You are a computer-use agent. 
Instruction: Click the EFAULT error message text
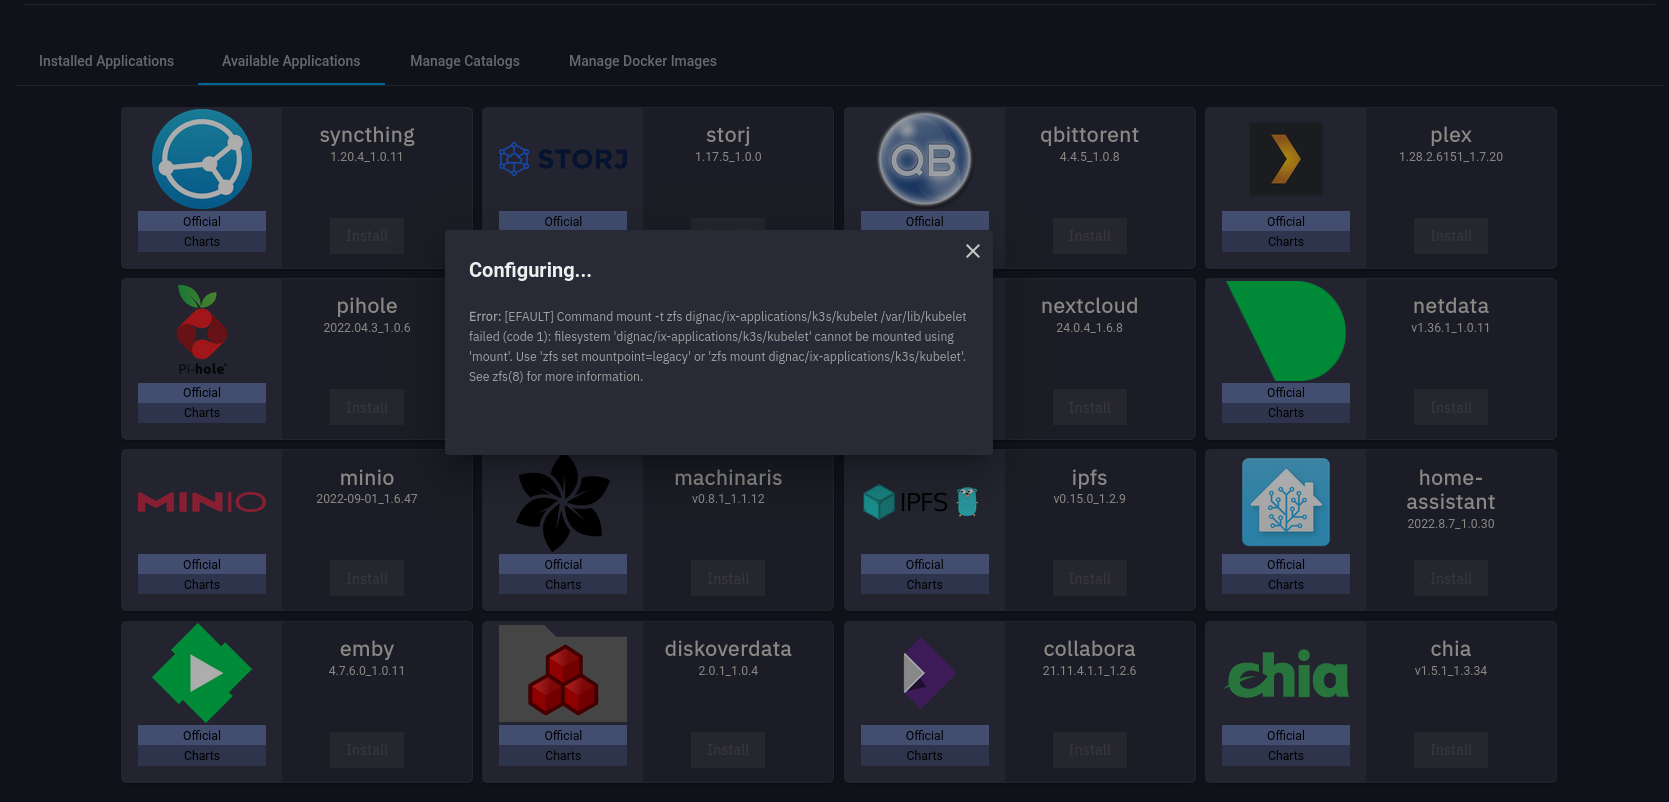[718, 346]
